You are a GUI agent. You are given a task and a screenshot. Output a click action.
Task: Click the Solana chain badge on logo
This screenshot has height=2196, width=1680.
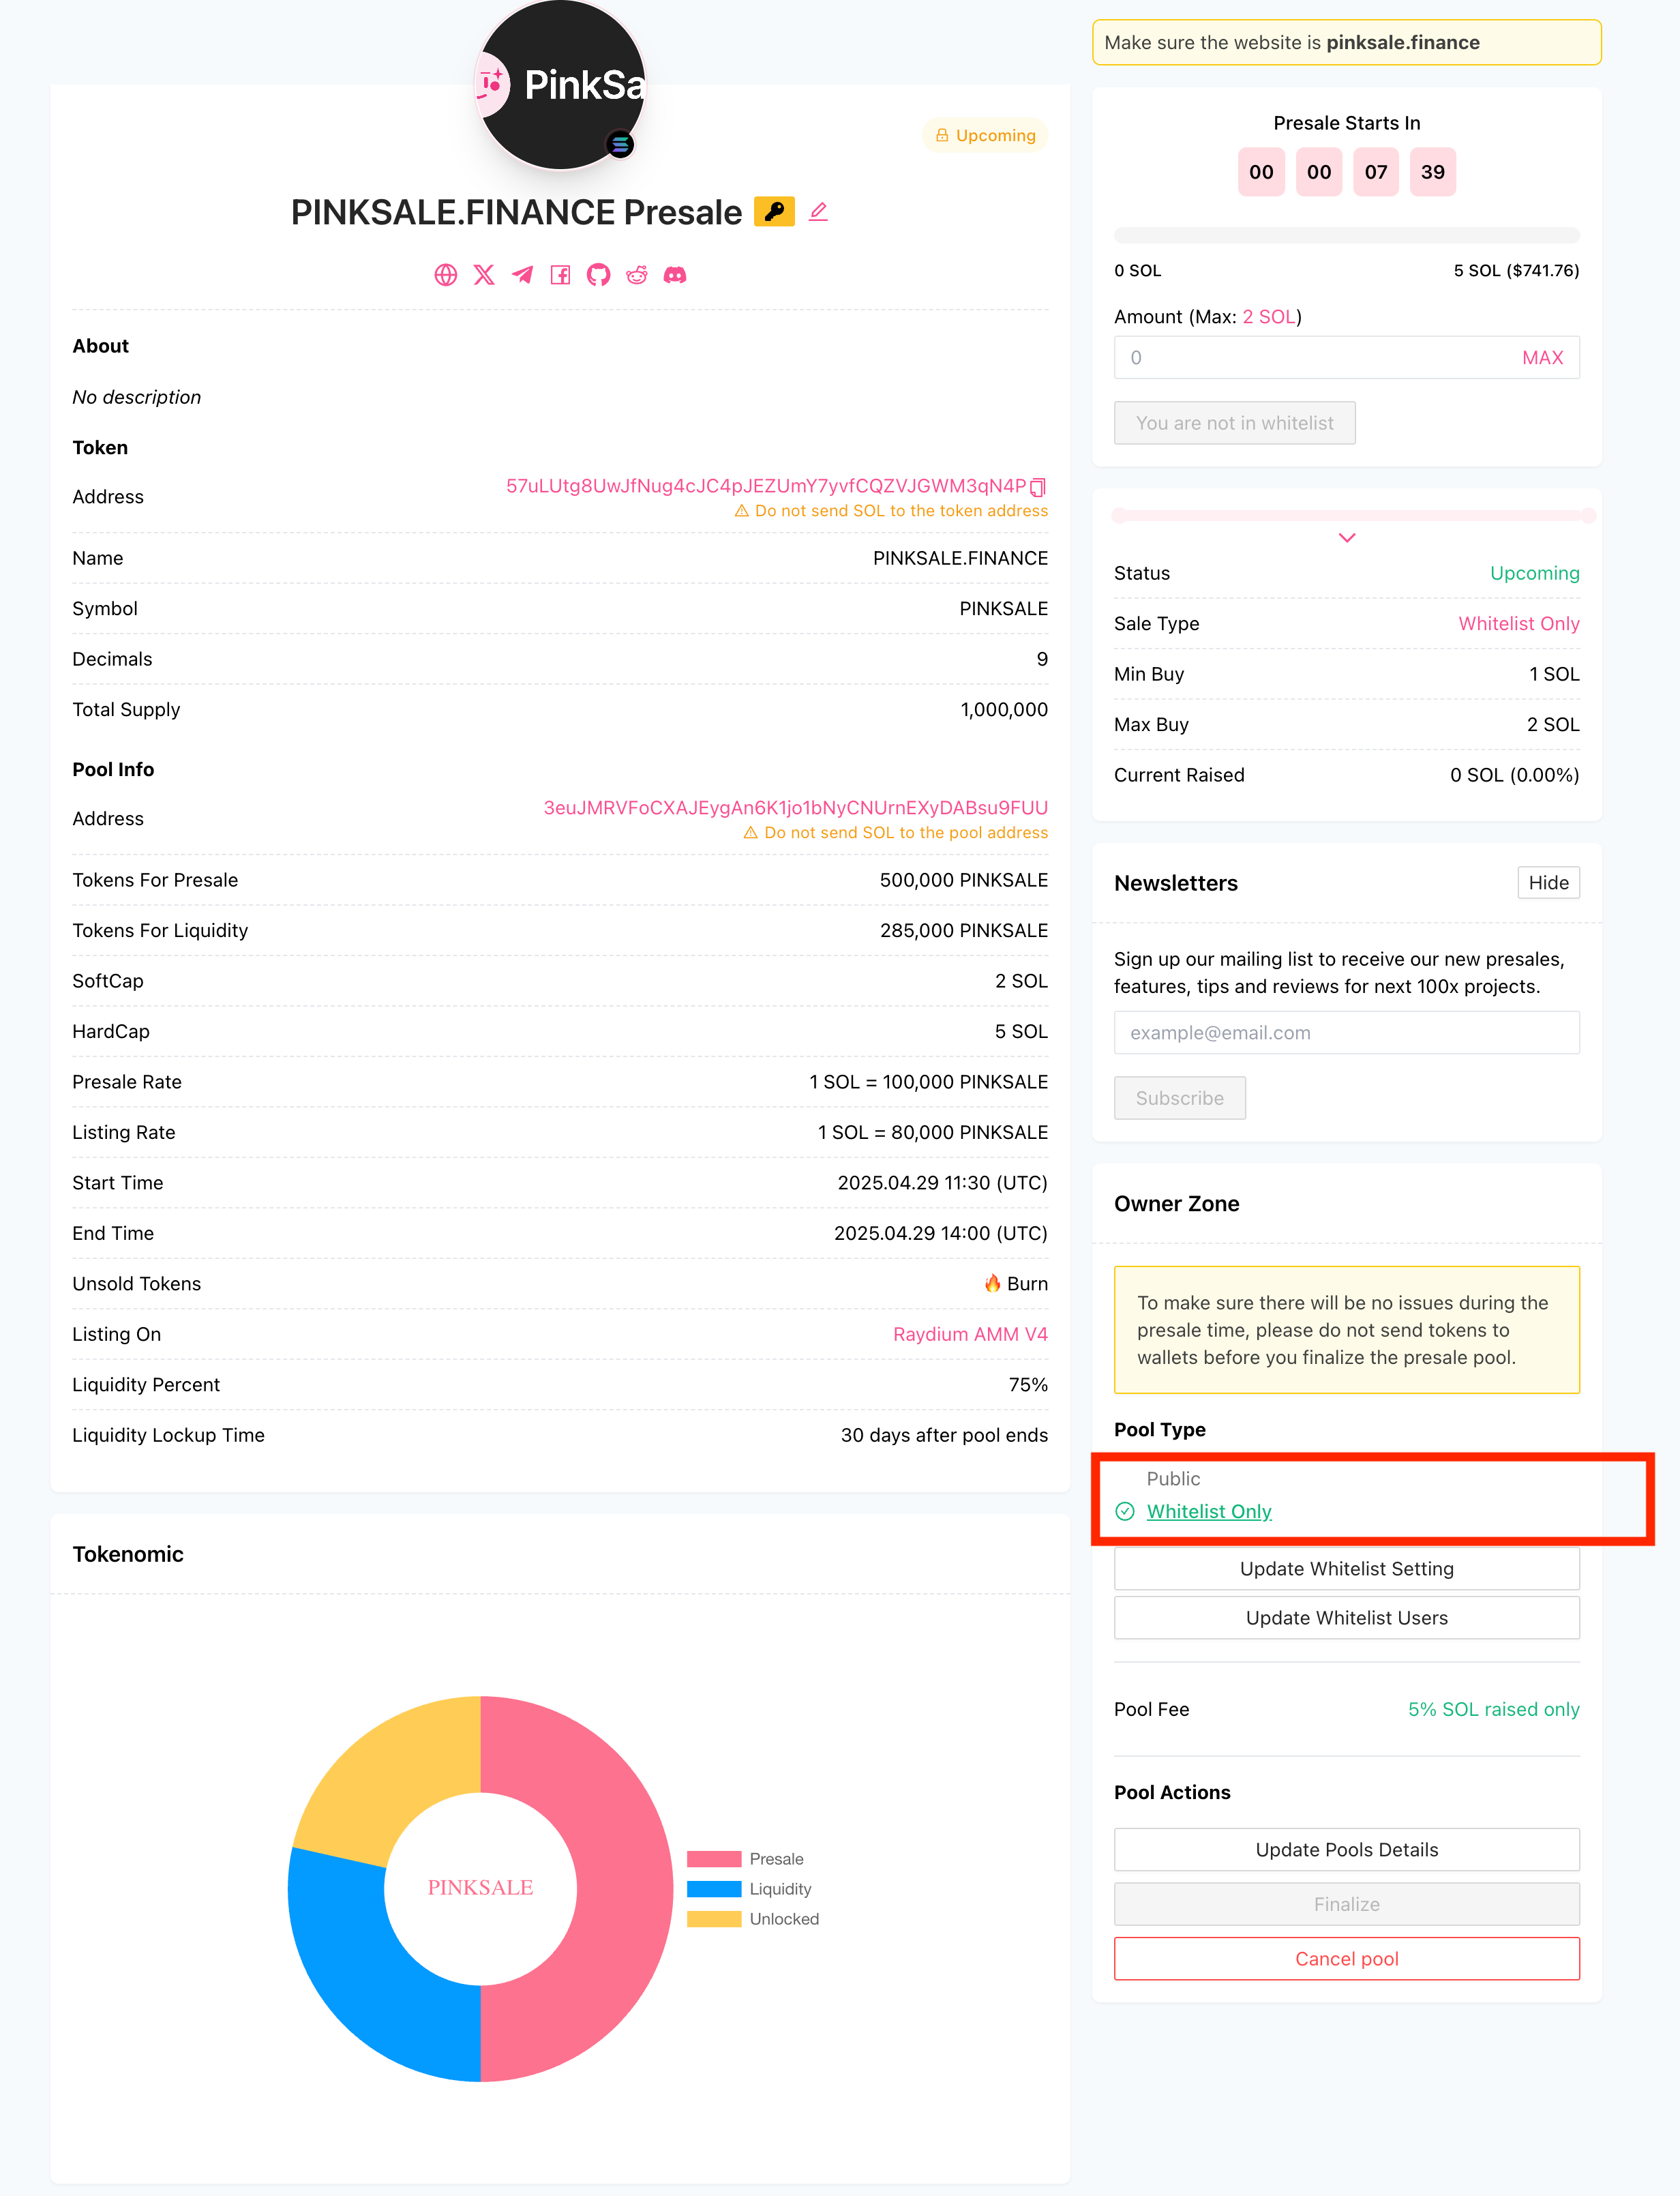click(620, 145)
